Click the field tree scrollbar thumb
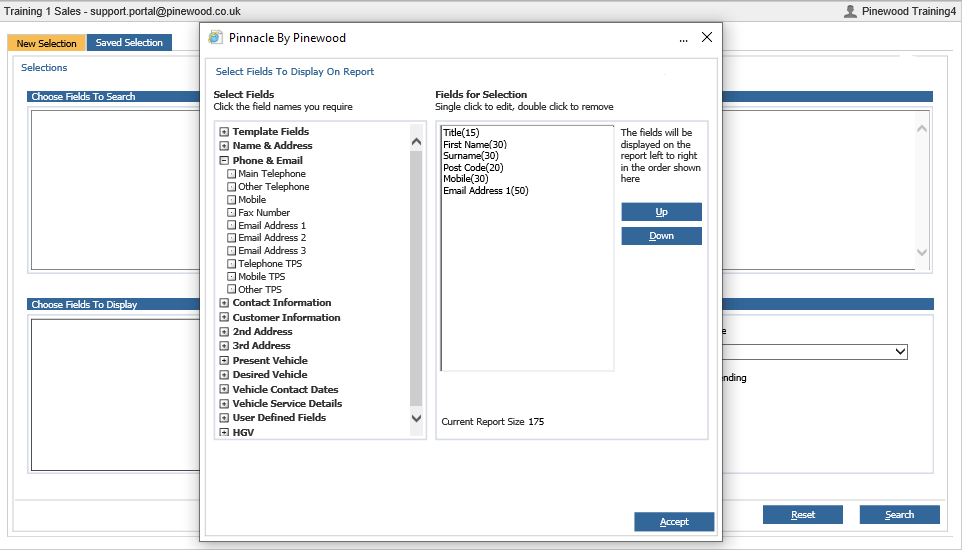962x550 pixels. [x=416, y=279]
